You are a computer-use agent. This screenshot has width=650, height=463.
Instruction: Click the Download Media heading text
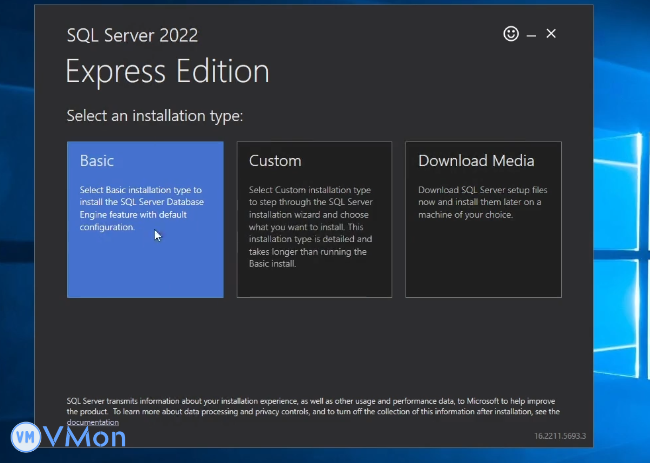(476, 161)
